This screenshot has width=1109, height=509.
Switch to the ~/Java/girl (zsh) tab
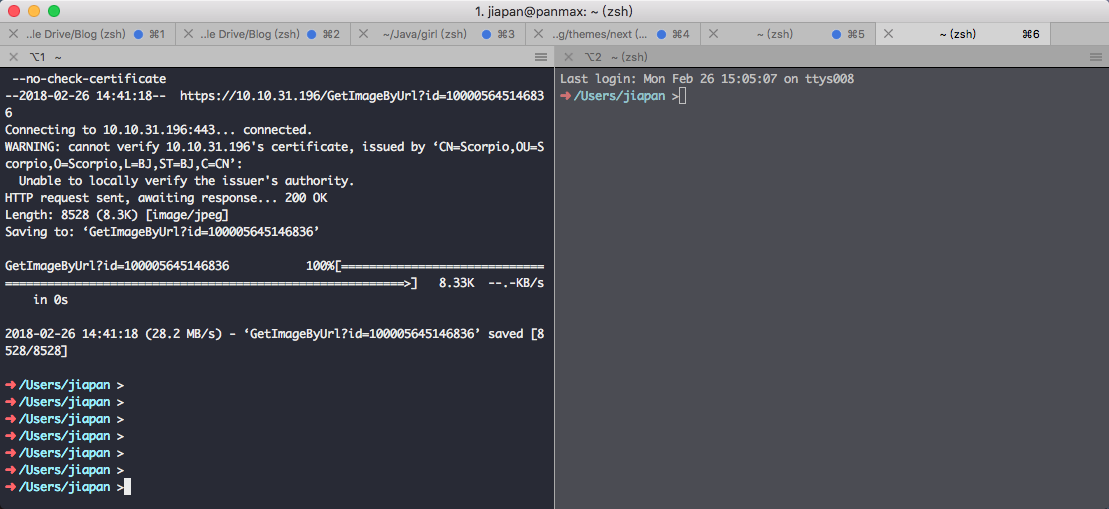(424, 34)
